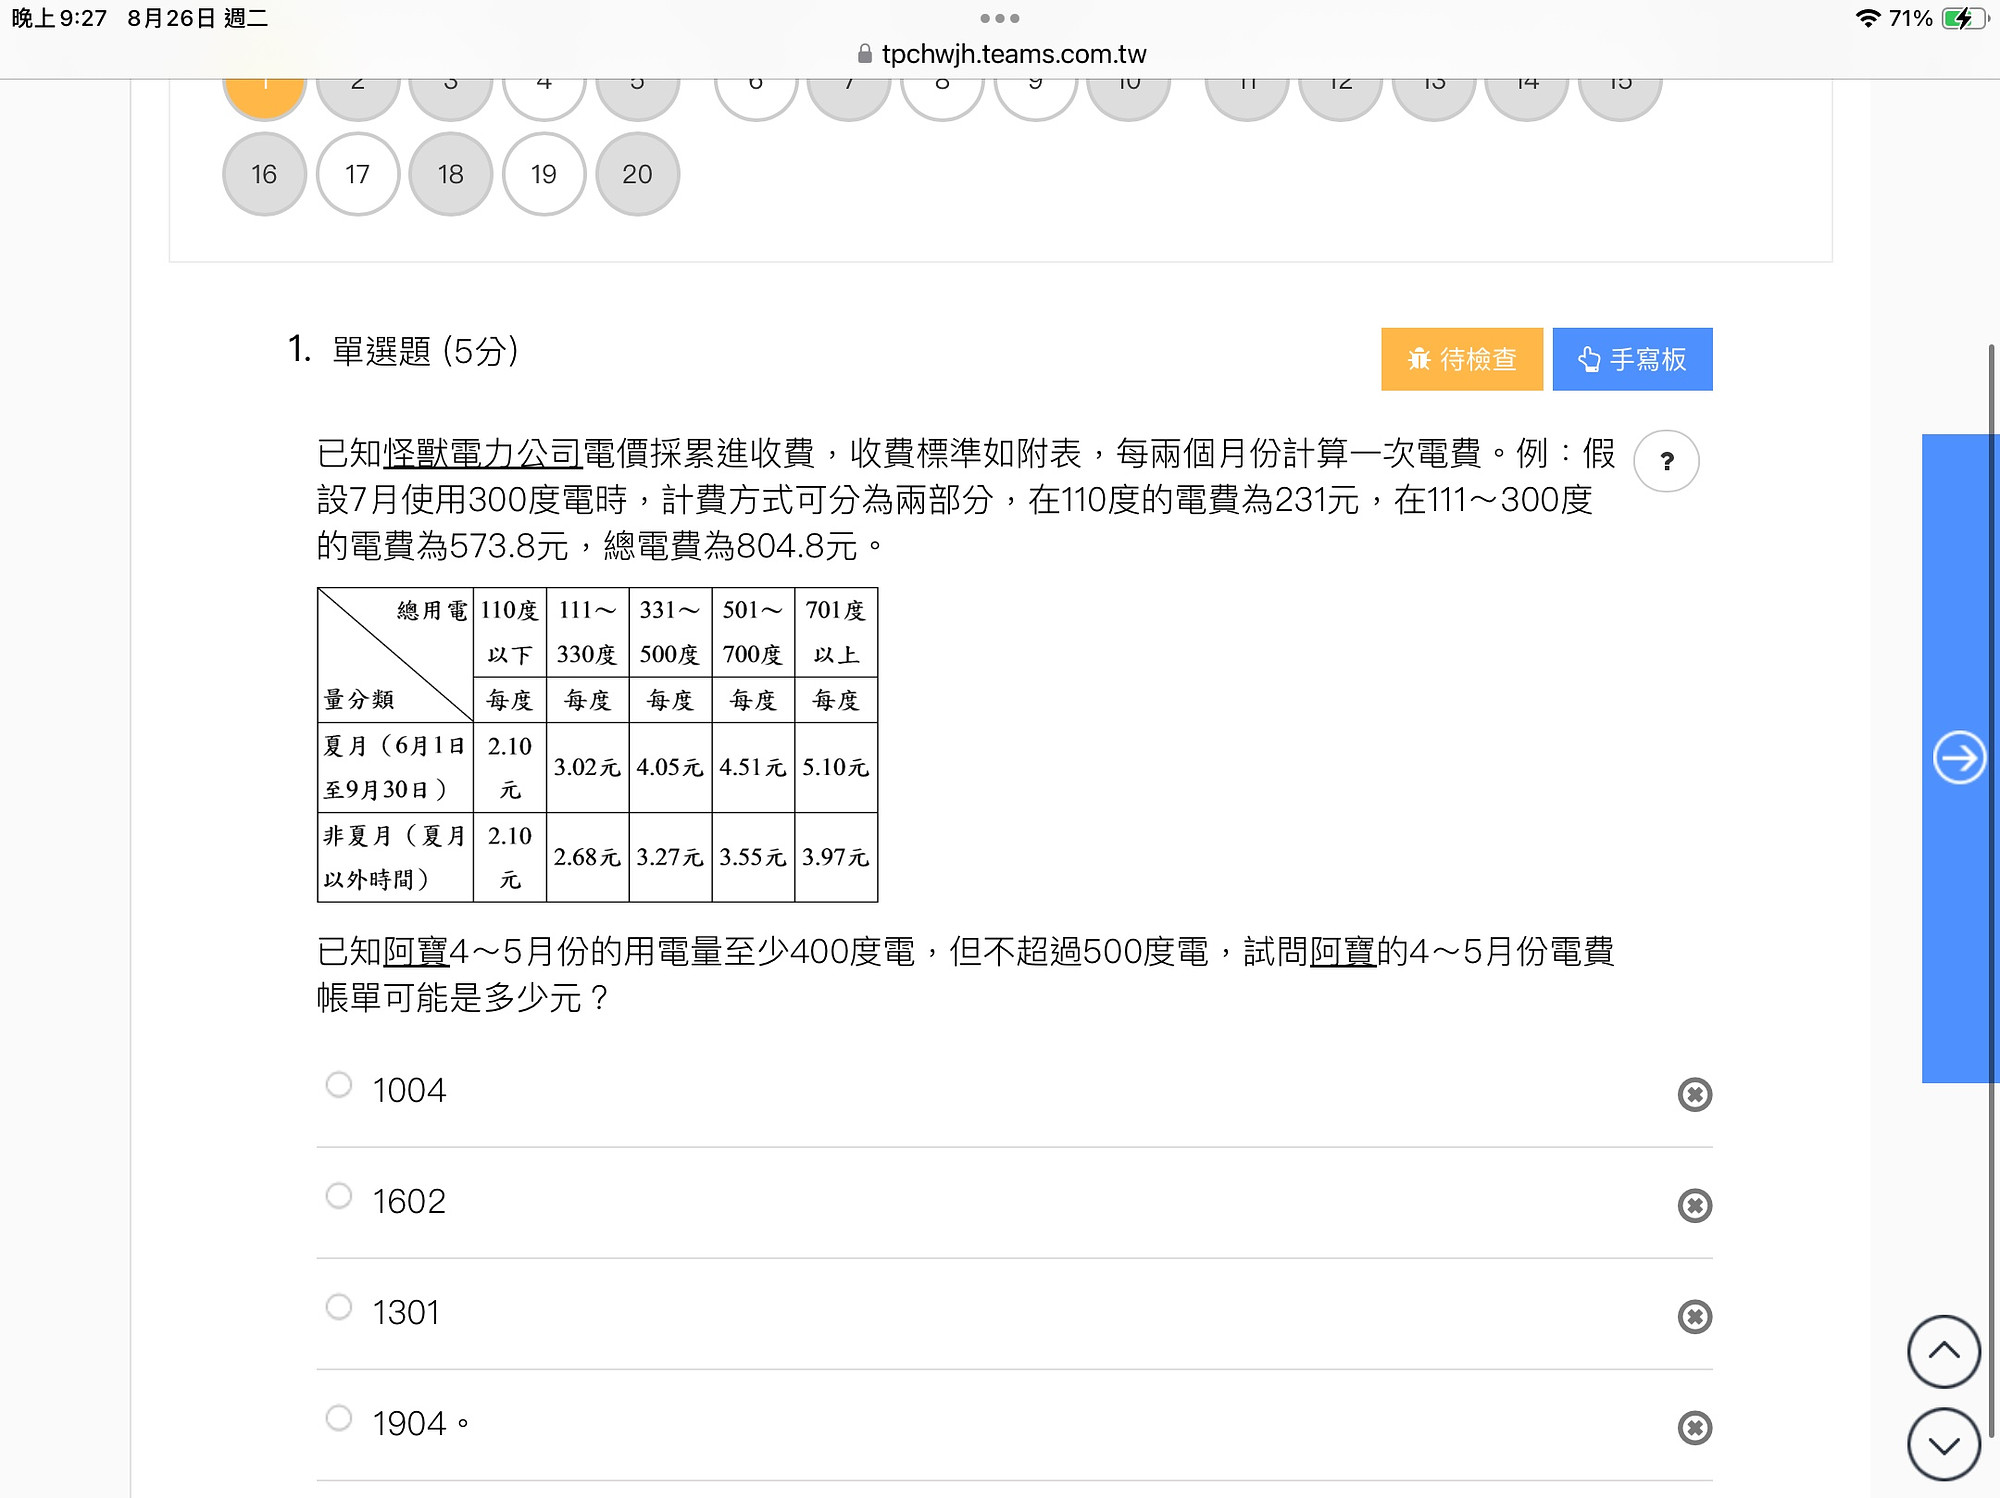
Task: Eliminate option 1004 with its X icon
Action: (x=1694, y=1095)
